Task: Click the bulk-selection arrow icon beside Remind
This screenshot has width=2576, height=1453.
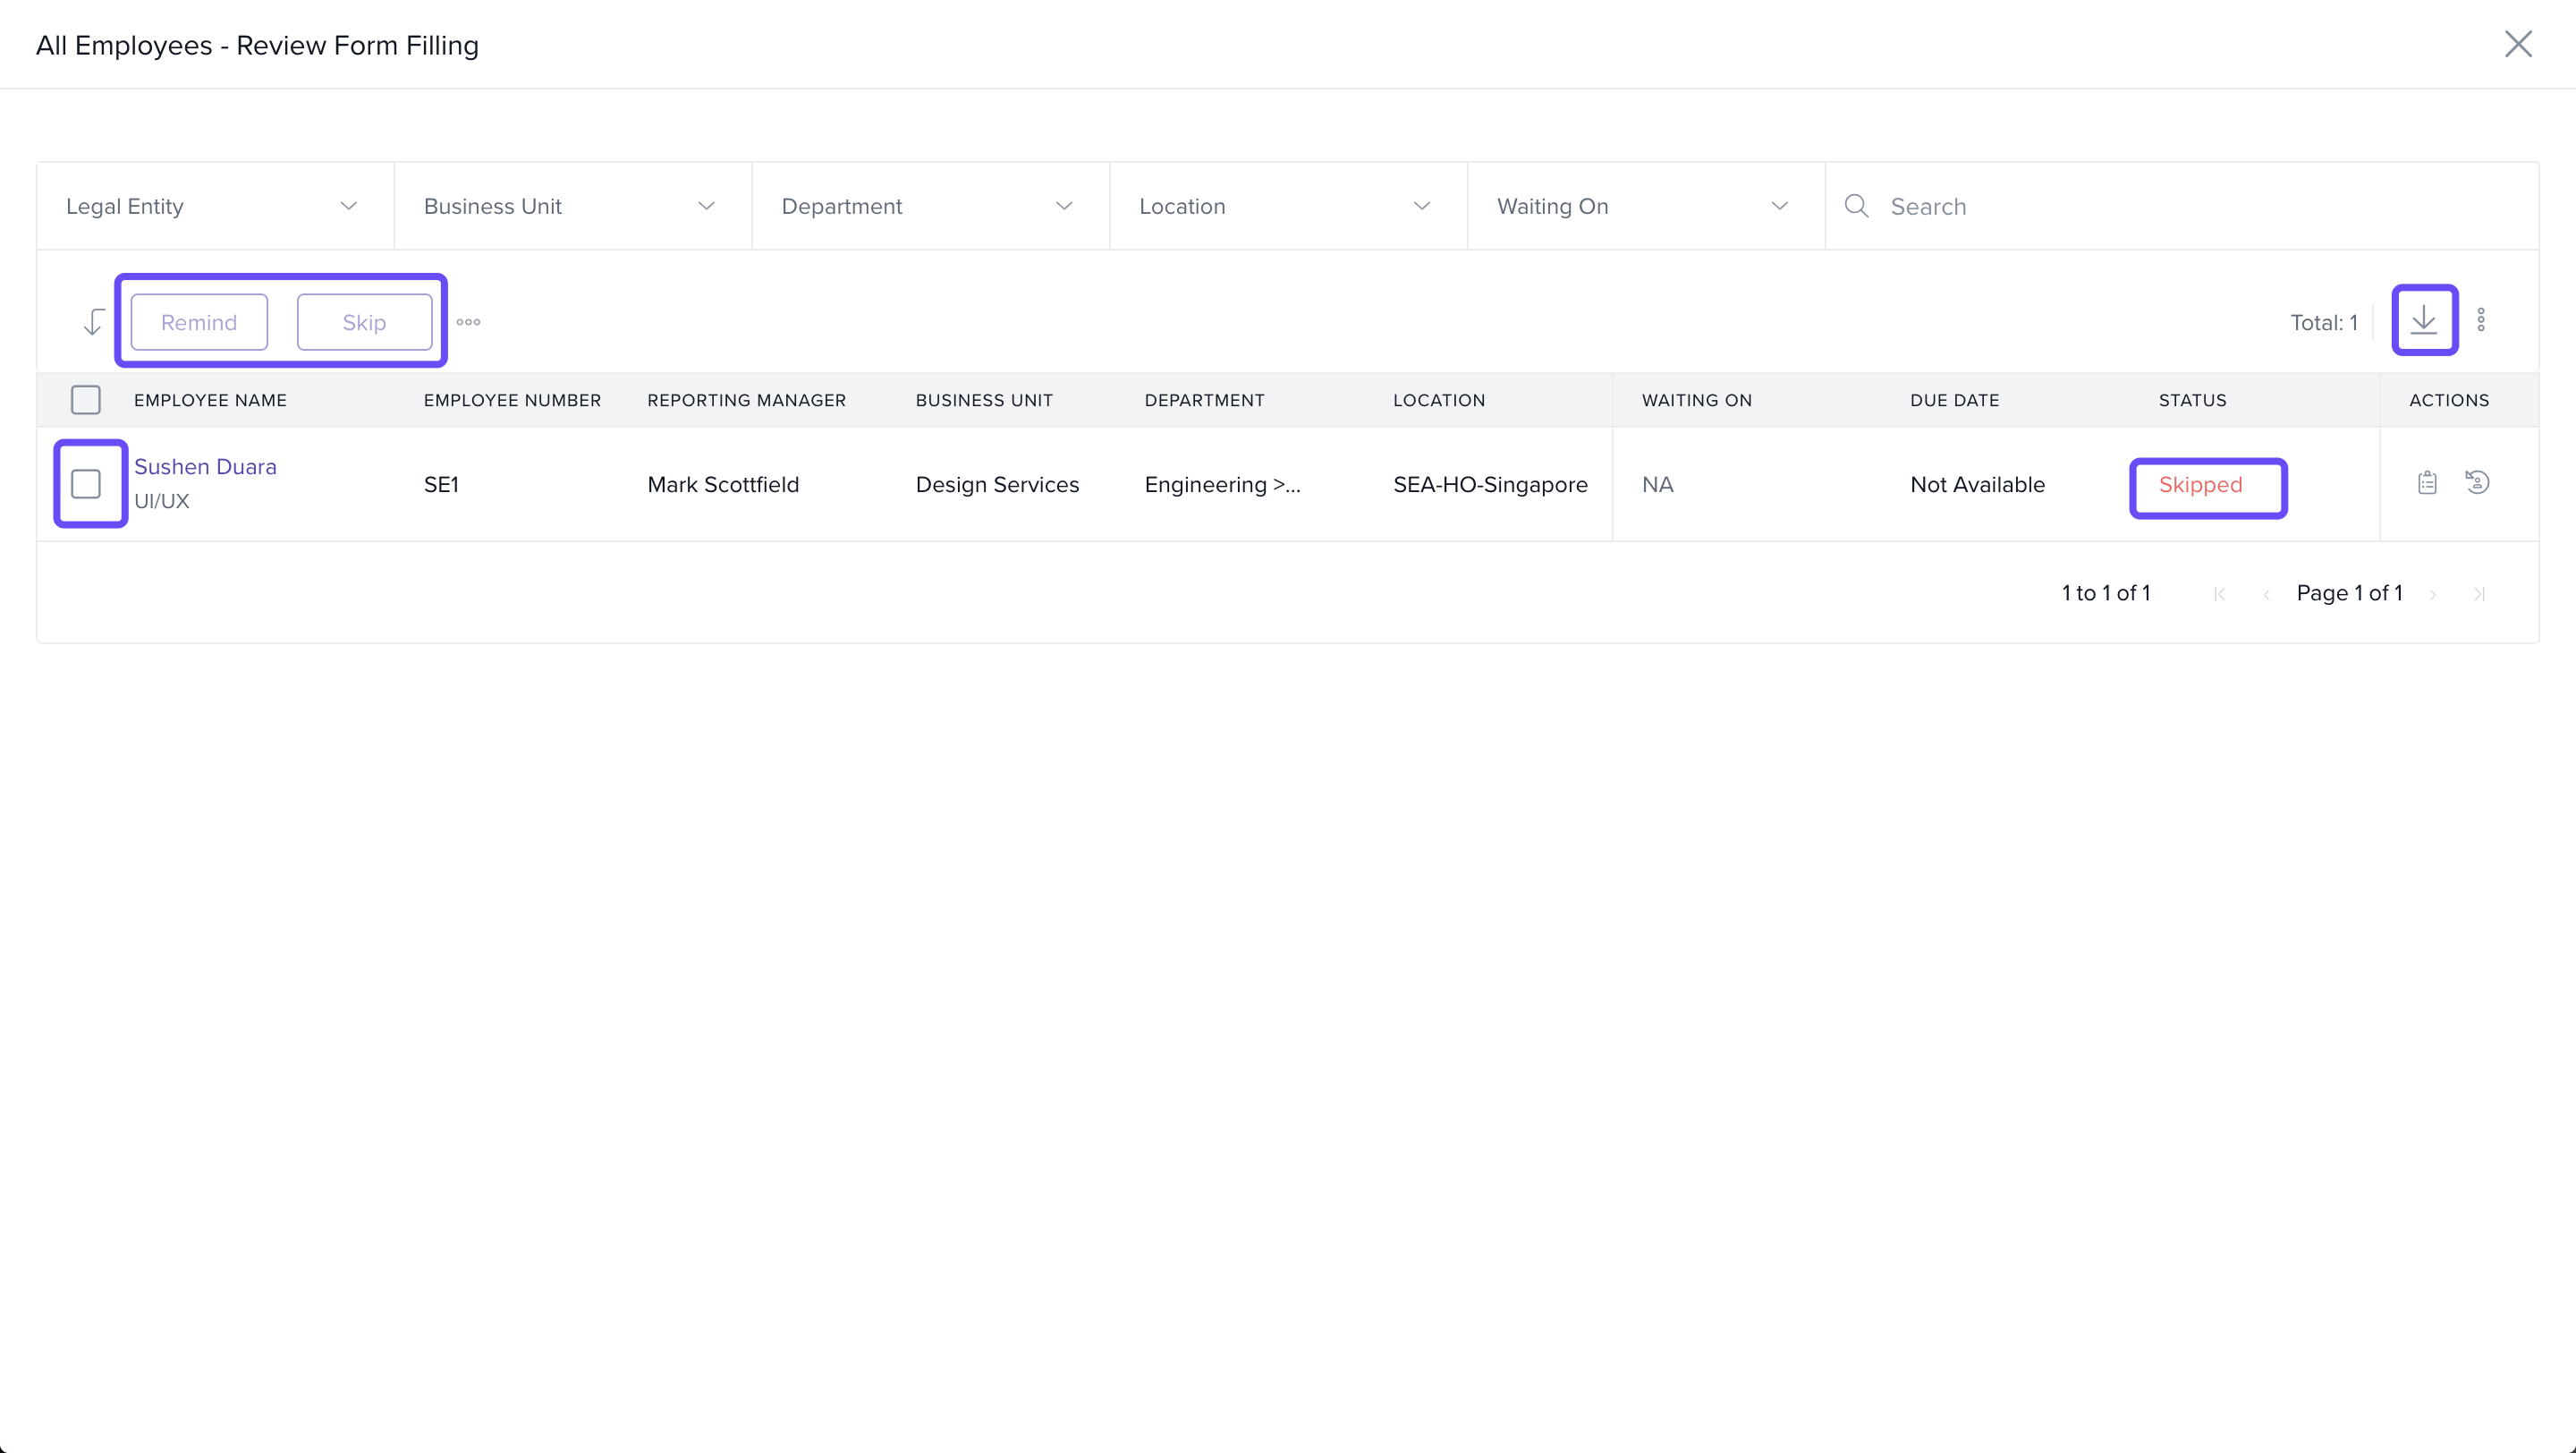Action: pyautogui.click(x=93, y=322)
